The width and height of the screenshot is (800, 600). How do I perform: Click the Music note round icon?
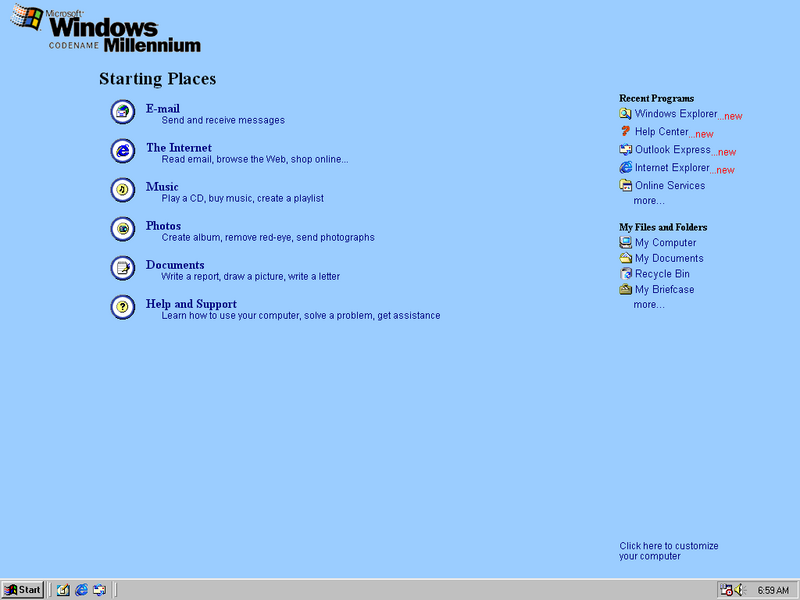(x=123, y=190)
